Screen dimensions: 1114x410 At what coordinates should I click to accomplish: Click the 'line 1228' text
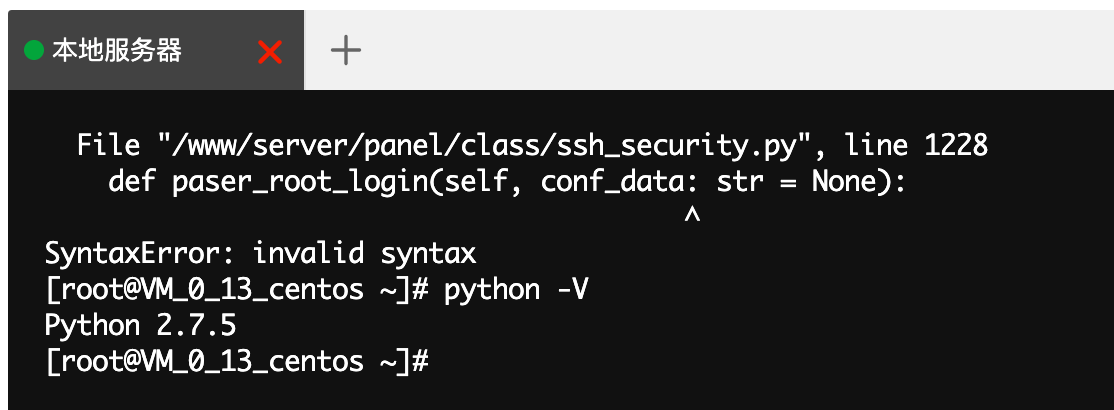(x=916, y=146)
